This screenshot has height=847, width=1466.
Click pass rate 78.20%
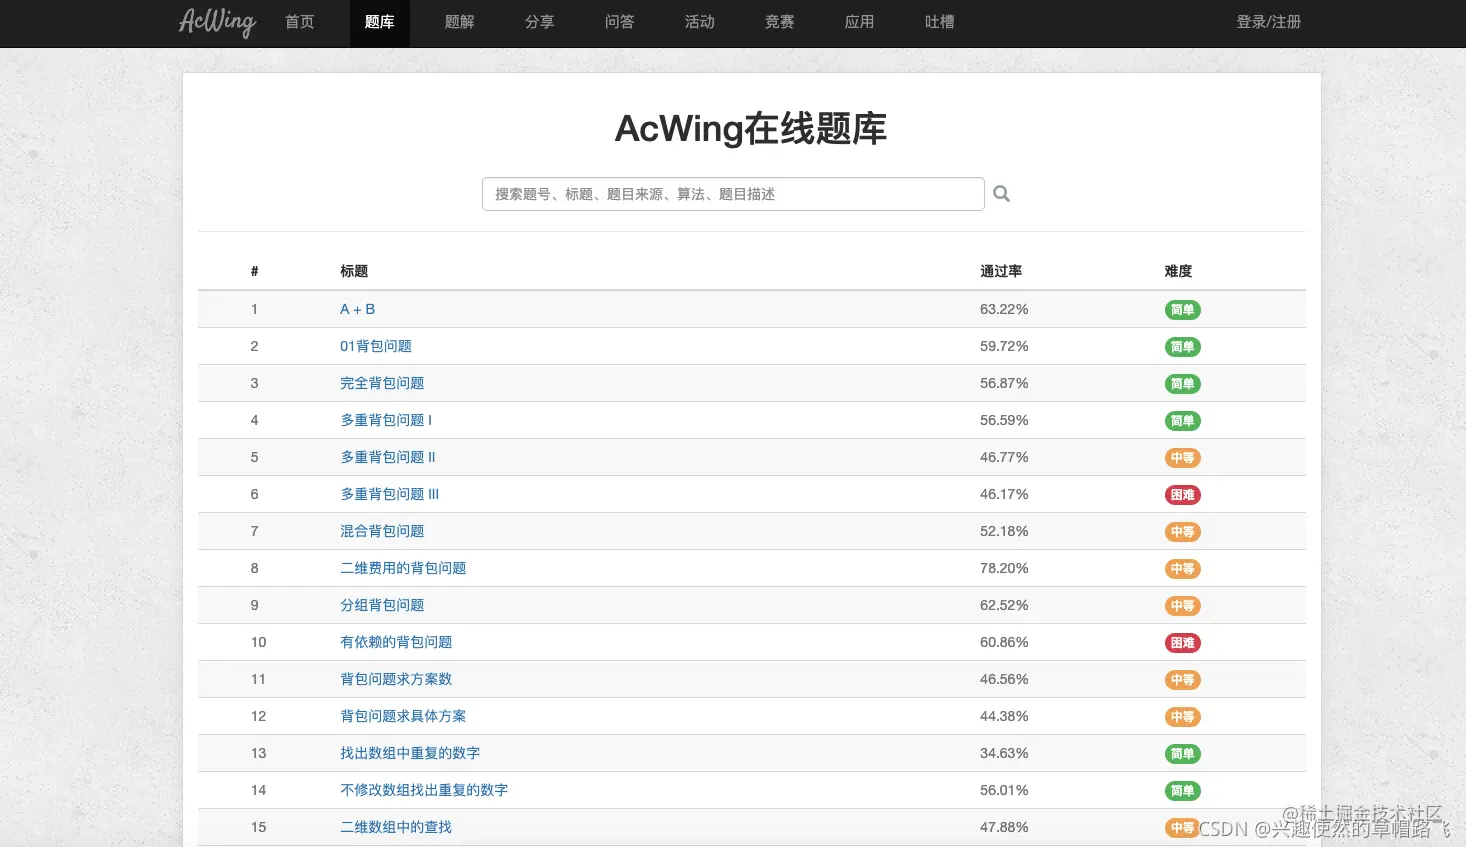point(1004,568)
